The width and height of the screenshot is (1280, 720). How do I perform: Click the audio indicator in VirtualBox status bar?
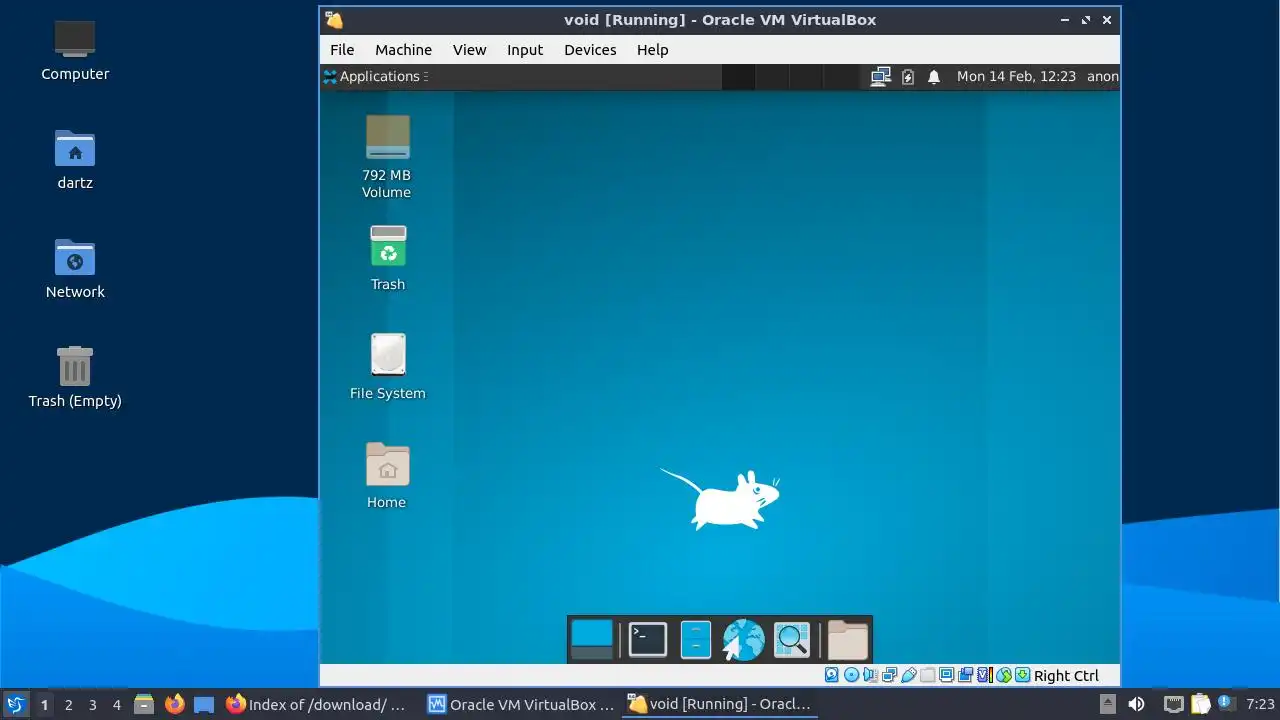click(870, 675)
